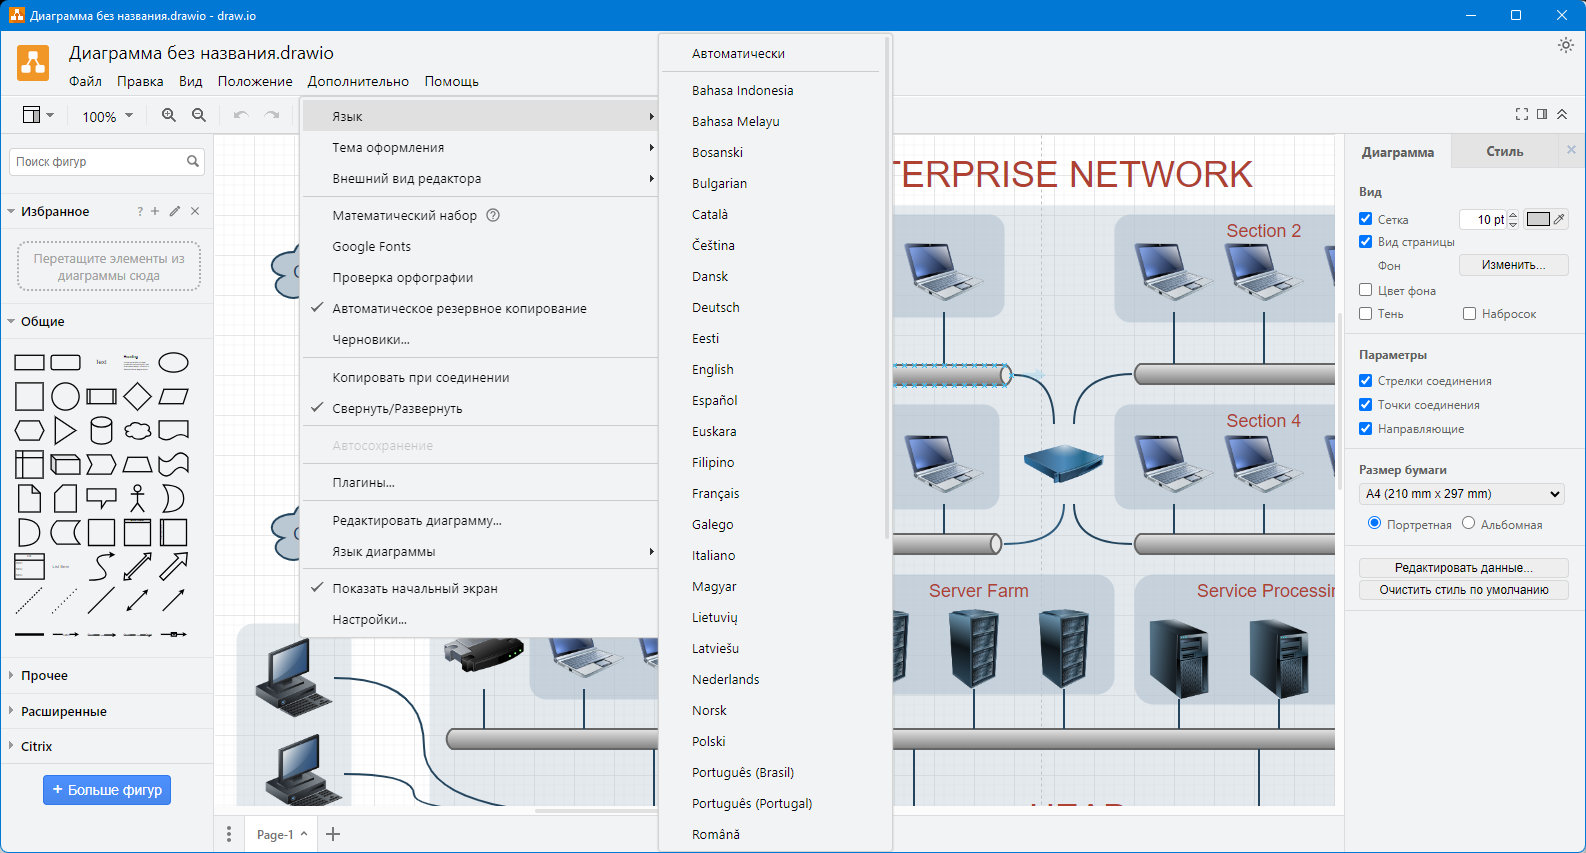Click the zoom out magnifier icon
The height and width of the screenshot is (853, 1586).
coord(199,115)
